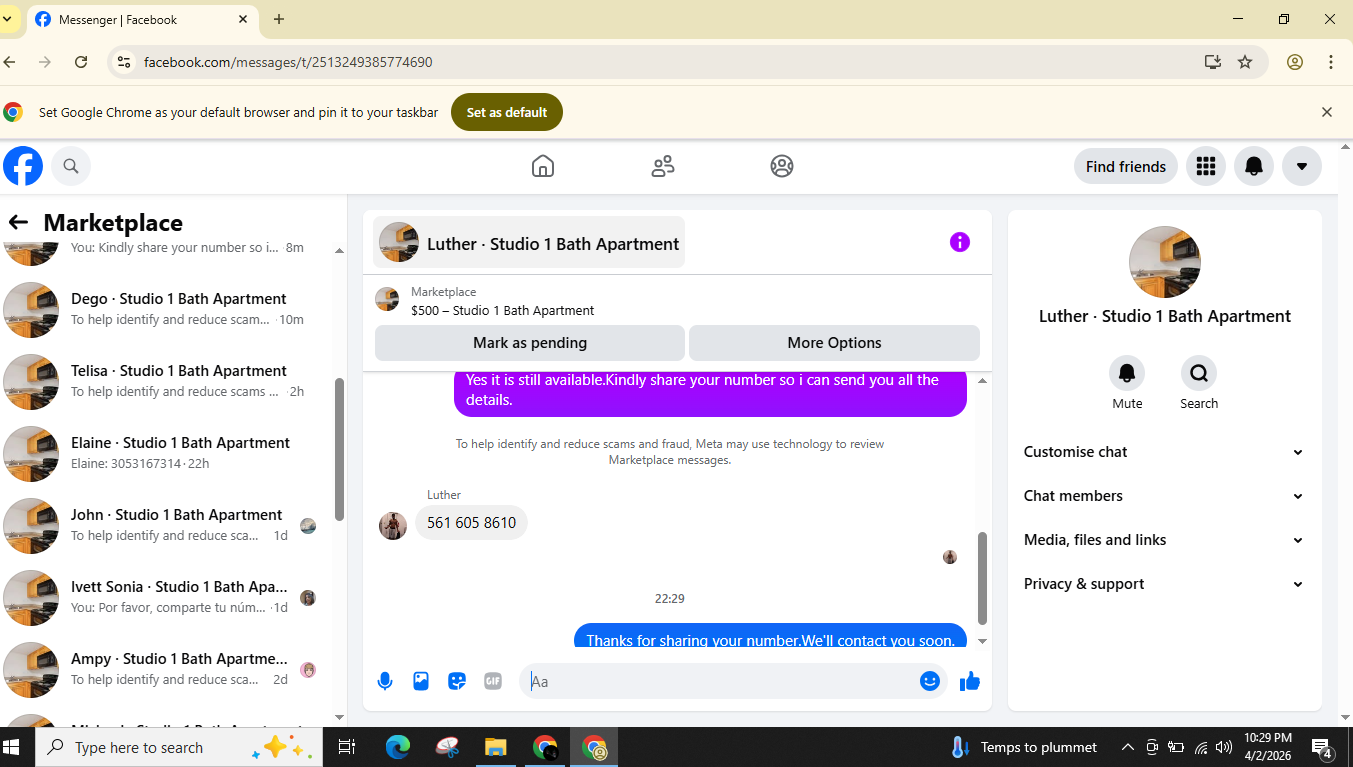
Task: Search in conversation using Search icon
Action: 1199,373
